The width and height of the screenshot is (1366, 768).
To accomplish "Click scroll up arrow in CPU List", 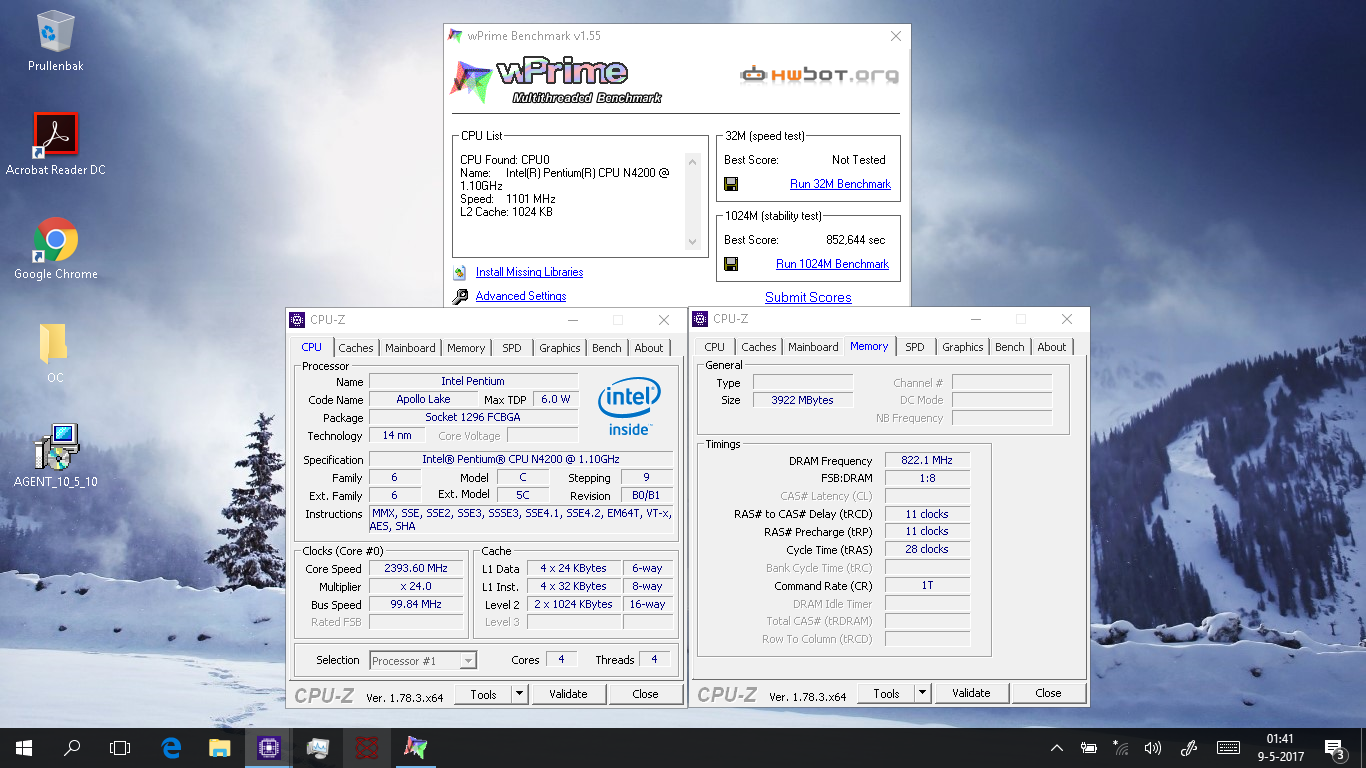I will coord(693,161).
